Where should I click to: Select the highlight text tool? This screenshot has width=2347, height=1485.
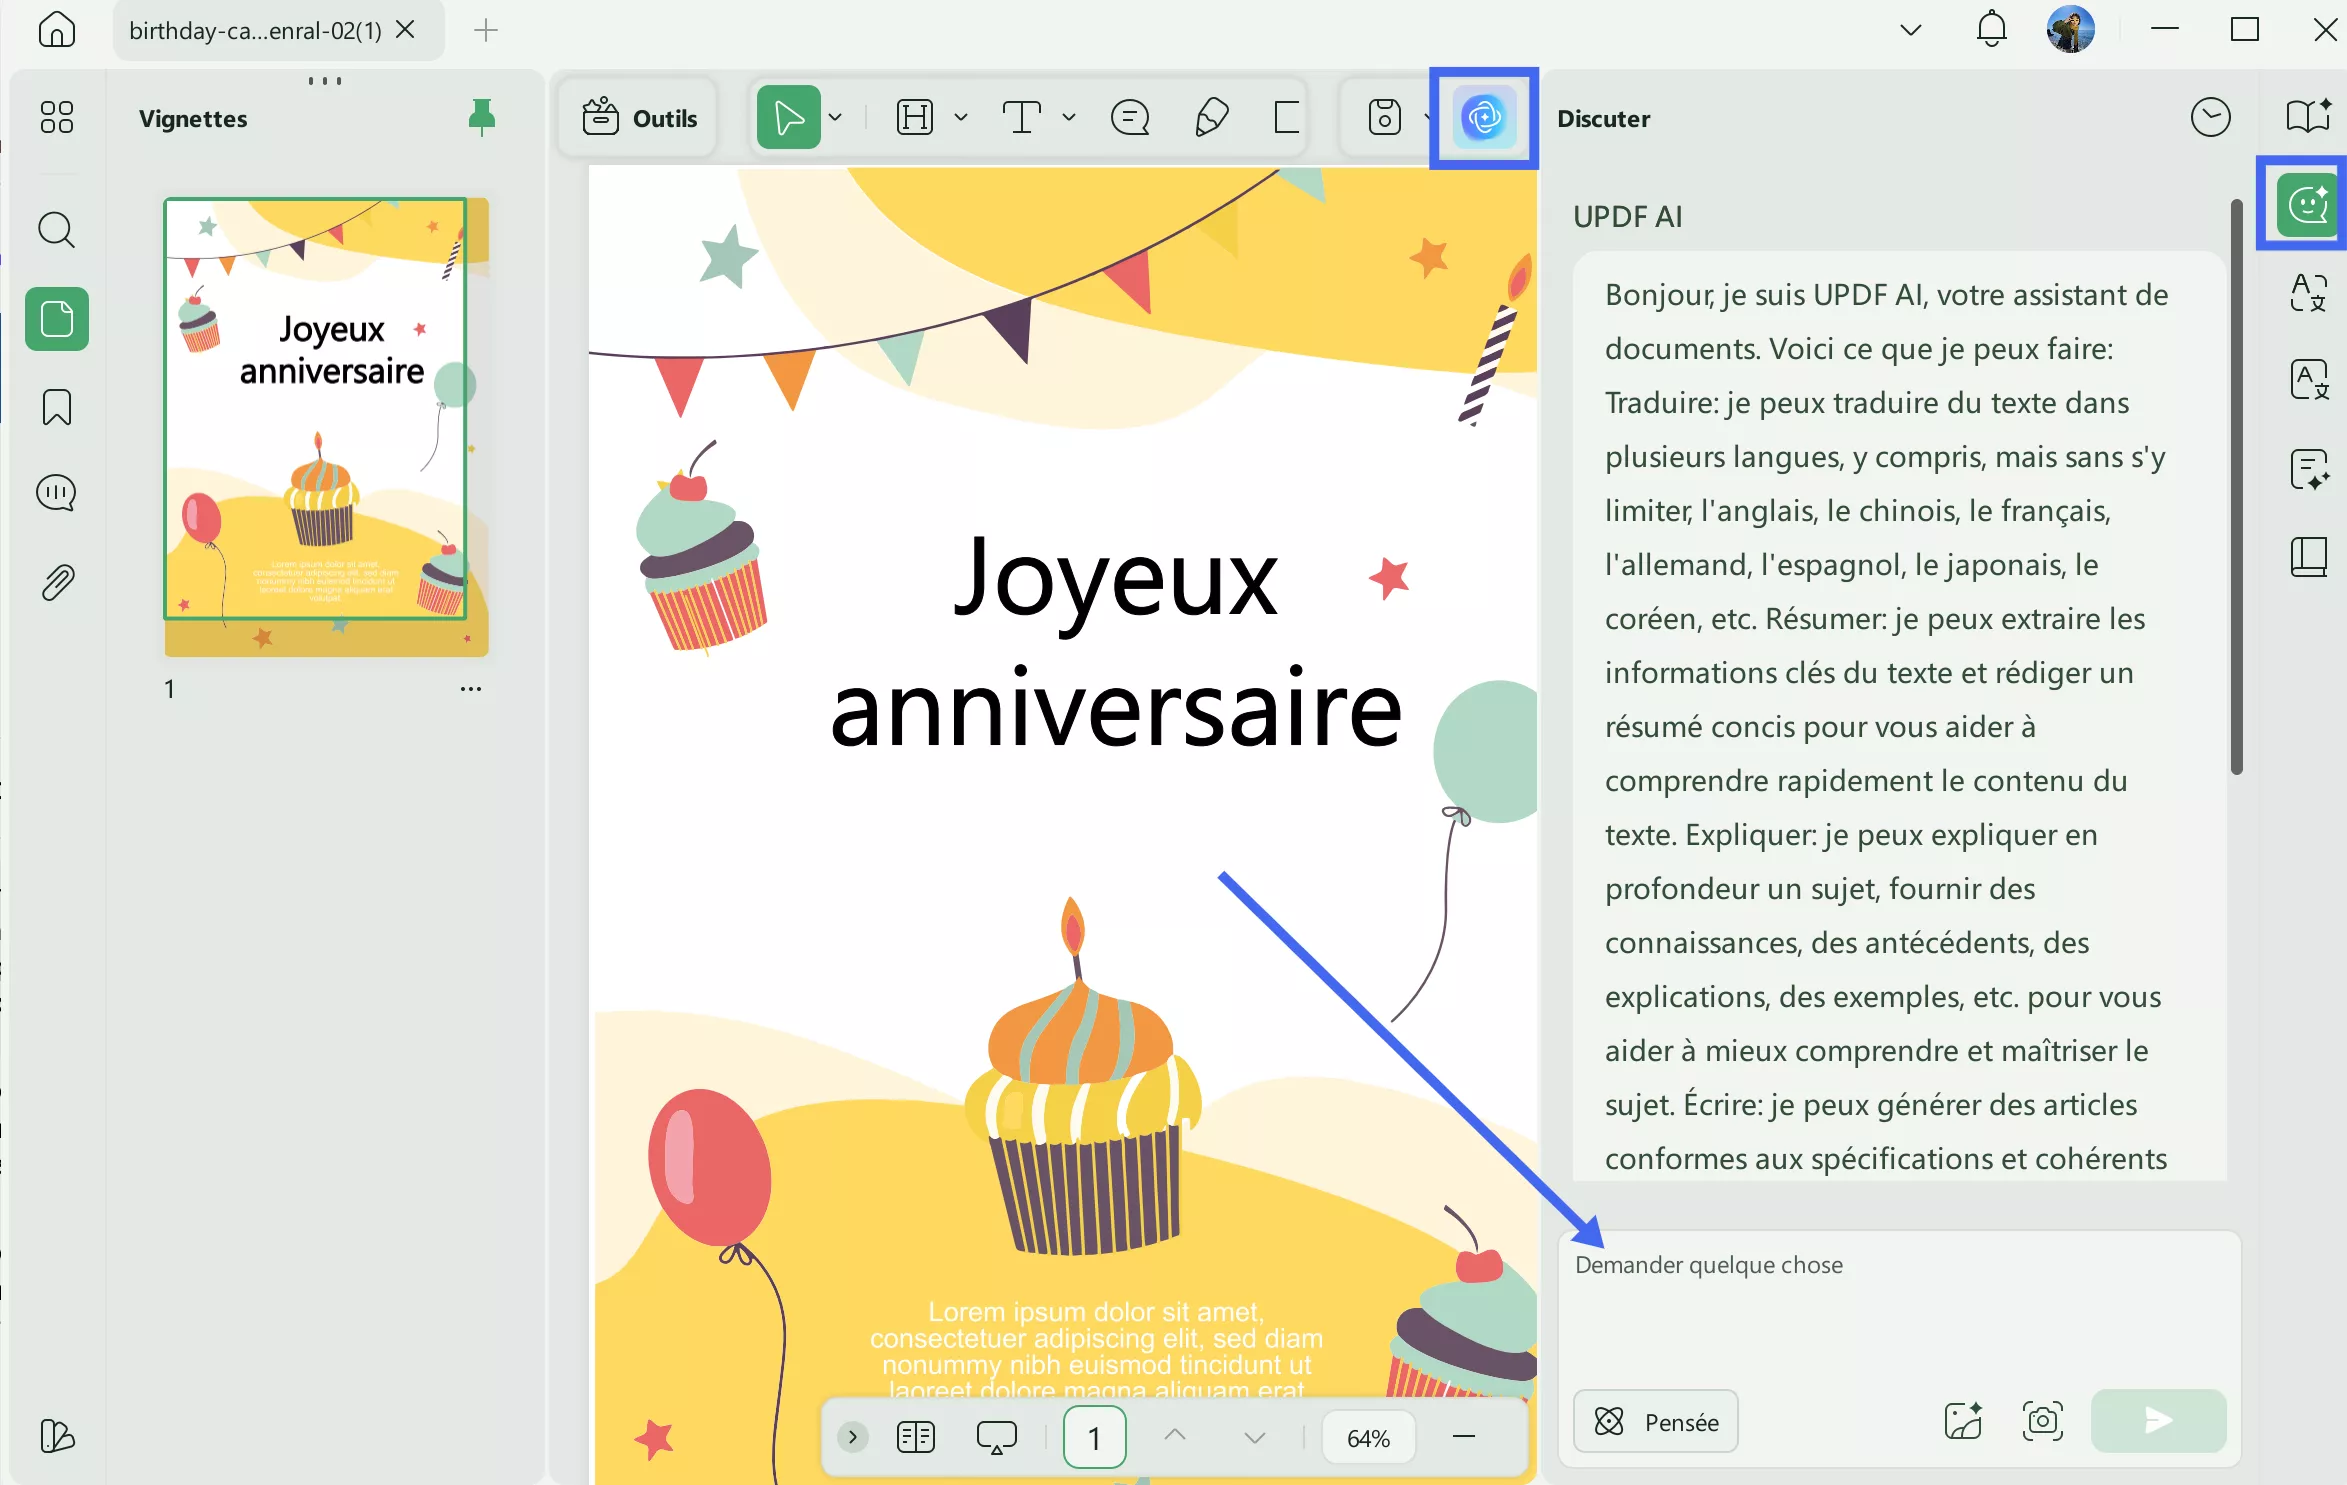(x=915, y=117)
